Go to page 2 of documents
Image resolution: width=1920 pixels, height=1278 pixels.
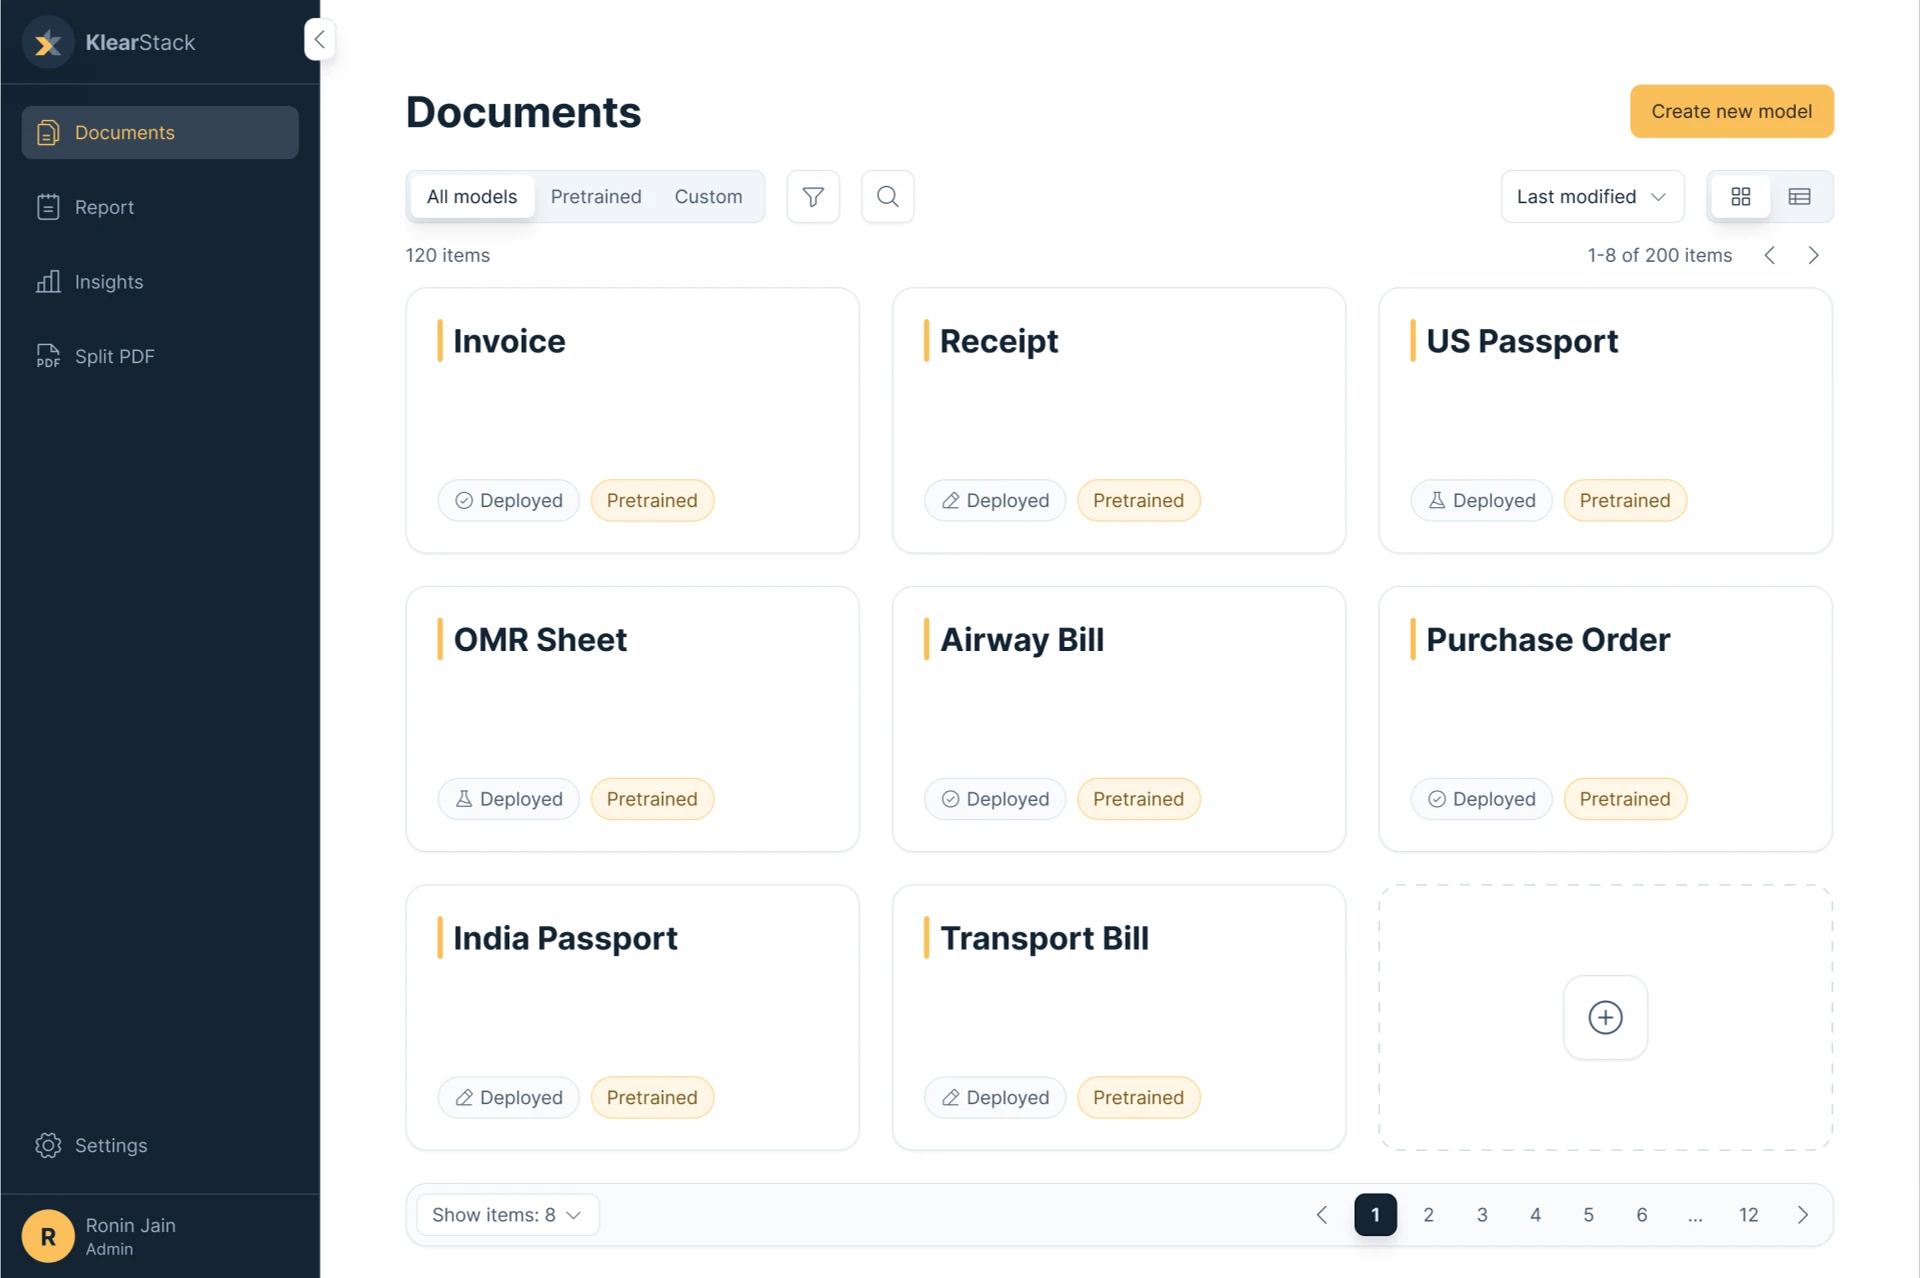pos(1428,1214)
